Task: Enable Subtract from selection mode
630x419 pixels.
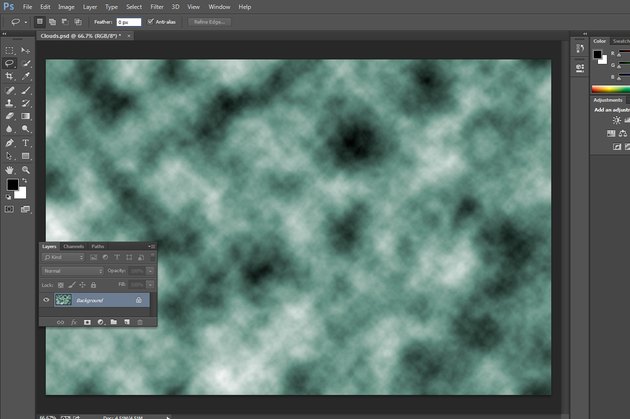Action: [x=65, y=22]
